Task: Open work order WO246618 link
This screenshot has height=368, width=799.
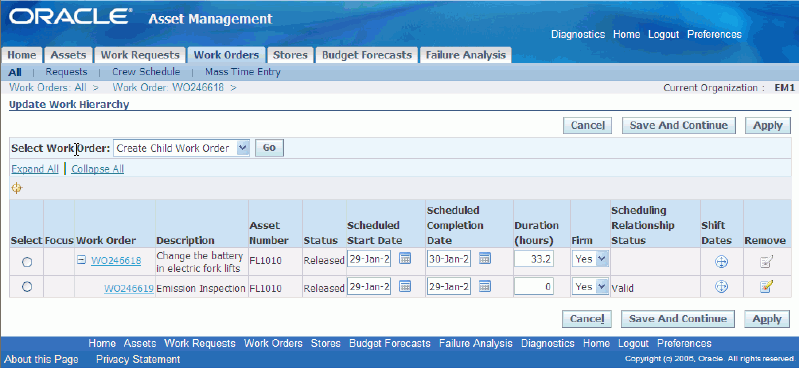Action: coord(116,261)
